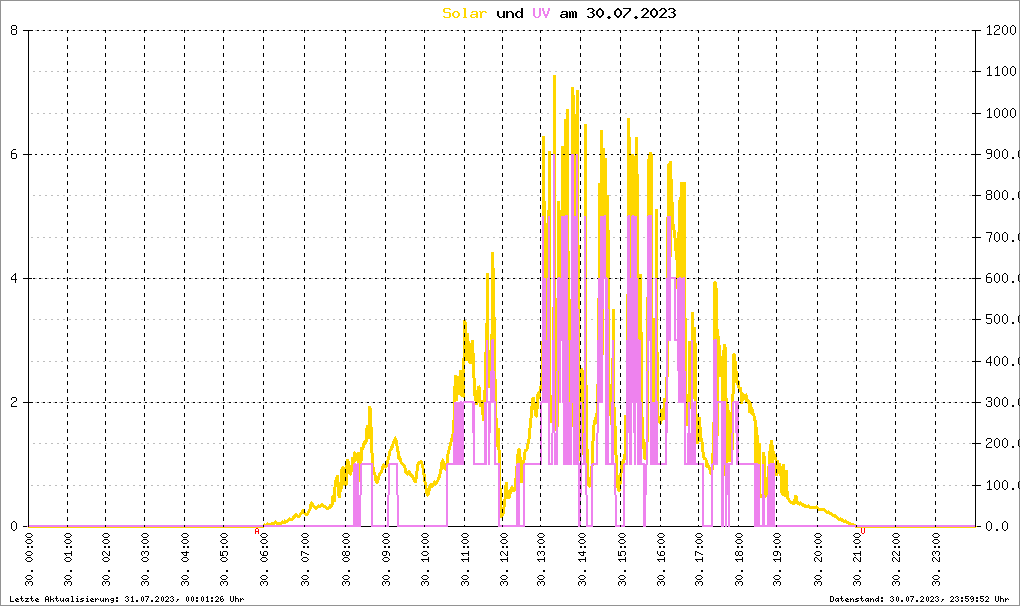Click time label '30. 12:00'
1020x606 pixels.
503,559
